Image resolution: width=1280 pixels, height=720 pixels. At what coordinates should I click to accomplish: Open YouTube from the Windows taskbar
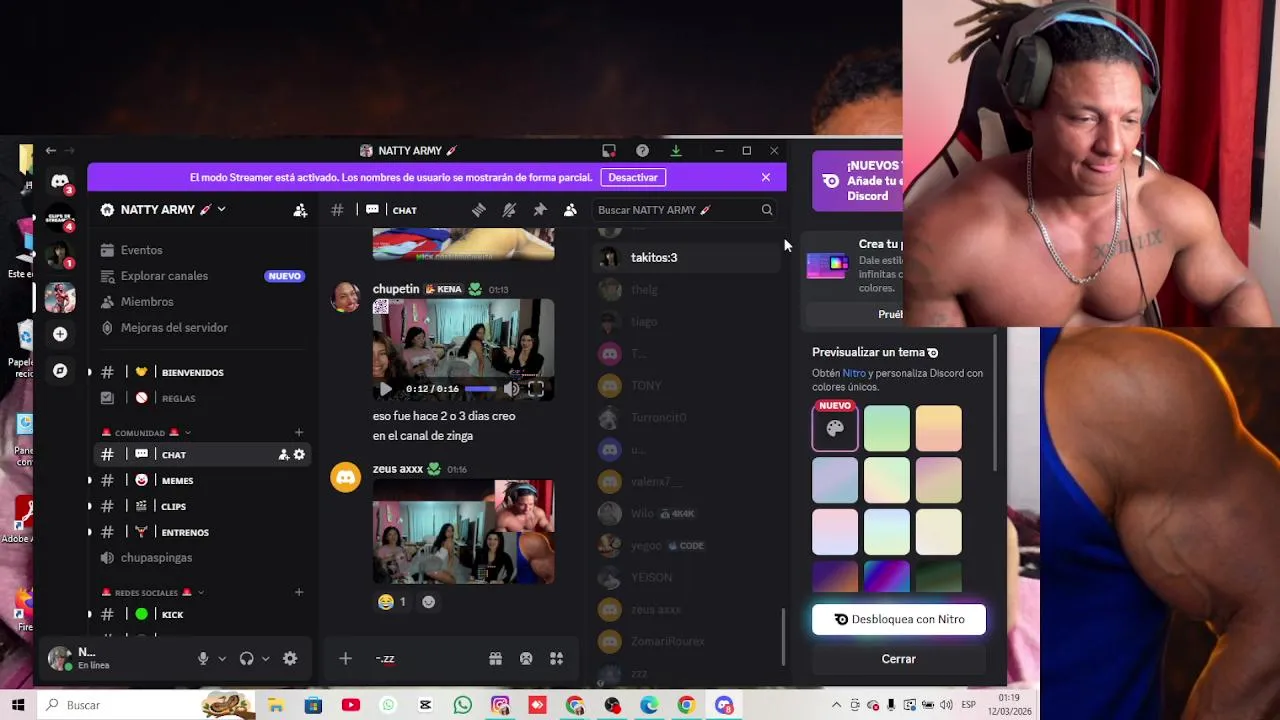point(351,705)
